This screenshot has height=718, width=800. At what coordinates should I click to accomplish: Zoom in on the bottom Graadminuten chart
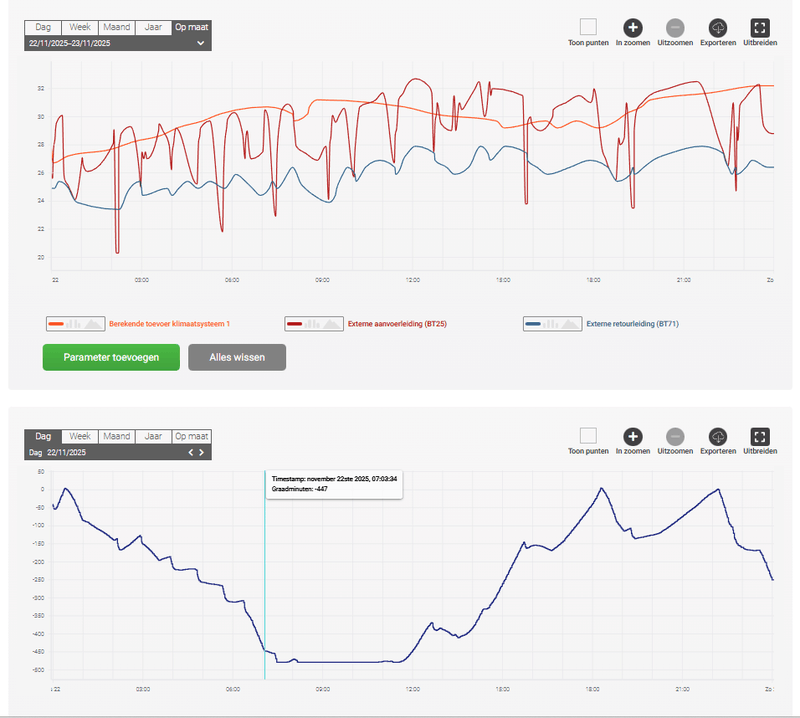633,436
